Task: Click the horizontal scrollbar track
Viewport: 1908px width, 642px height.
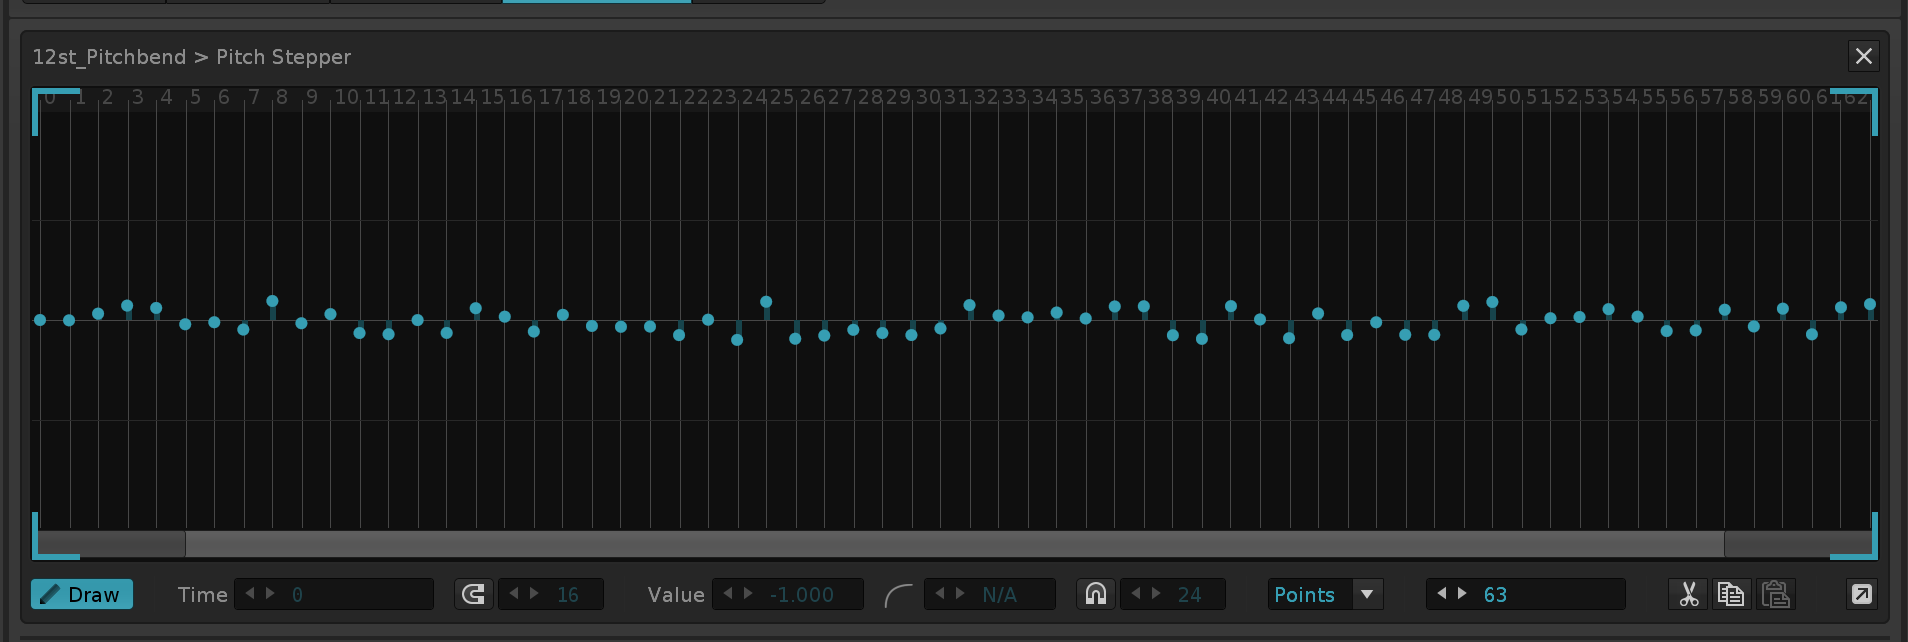Action: [x=950, y=544]
